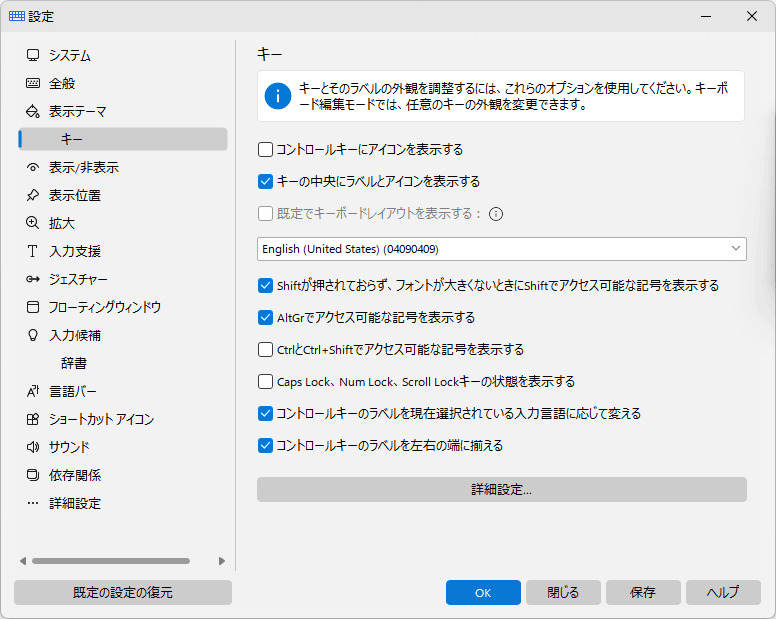Enable コントロールキーにアイコンを表示する checkbox
The image size is (776, 619).
coord(265,149)
